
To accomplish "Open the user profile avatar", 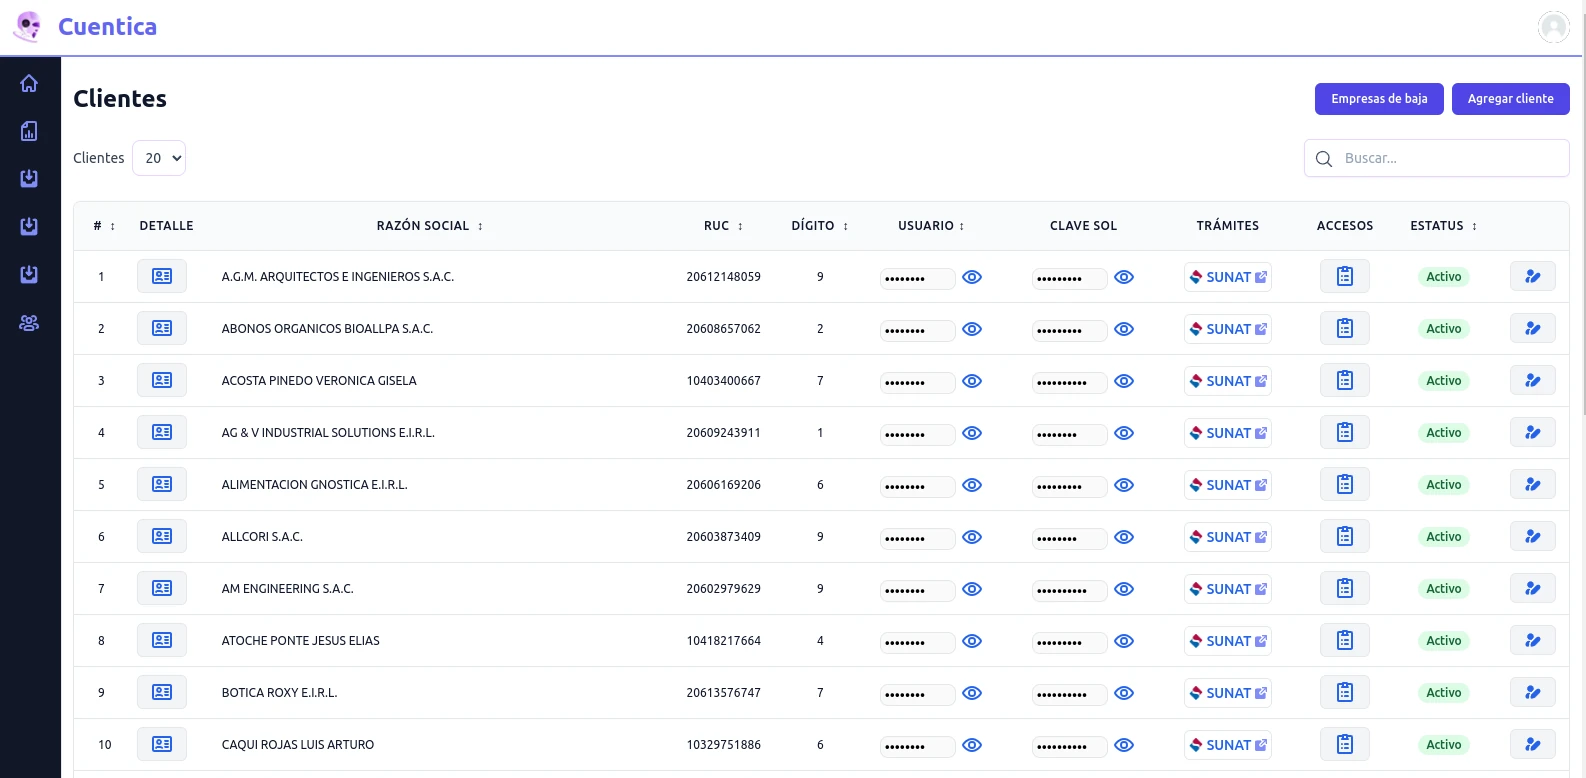I will (1553, 27).
